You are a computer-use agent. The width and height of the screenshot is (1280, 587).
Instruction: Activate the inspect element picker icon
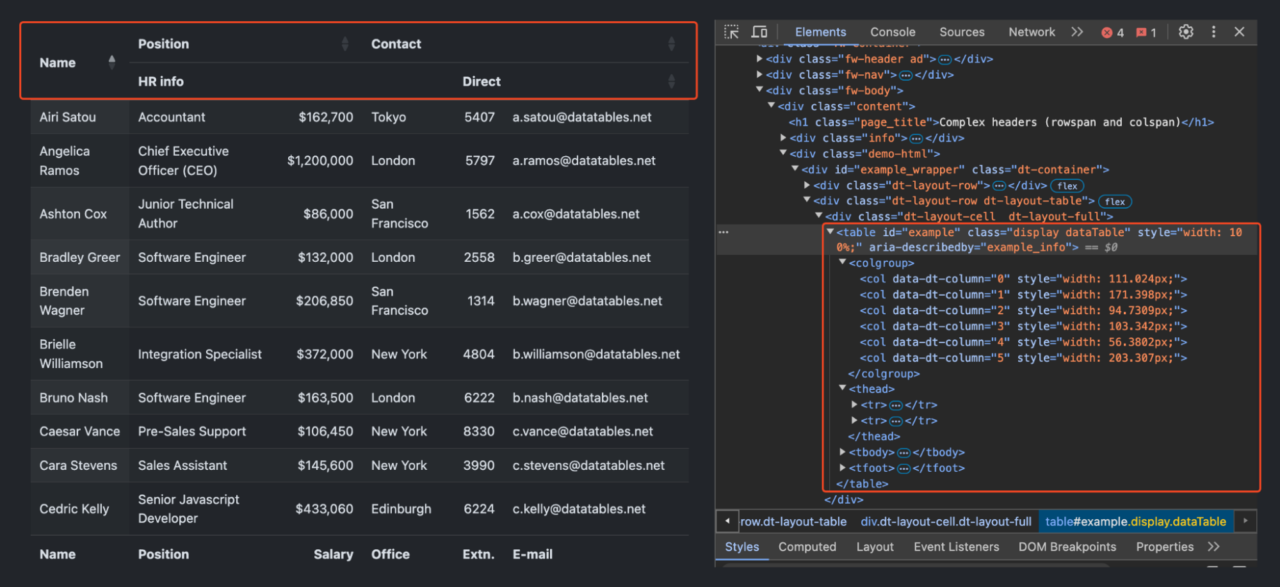click(731, 32)
